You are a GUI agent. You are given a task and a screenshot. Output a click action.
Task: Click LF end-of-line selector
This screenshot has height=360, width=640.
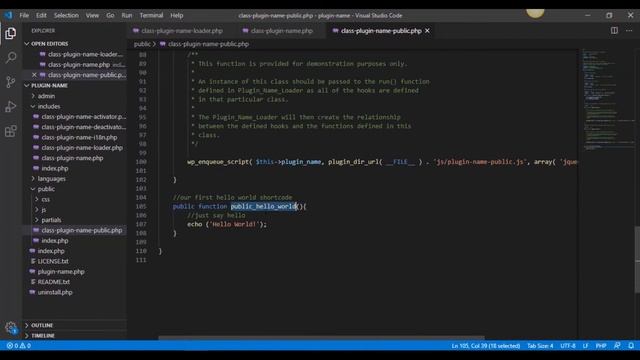585,346
